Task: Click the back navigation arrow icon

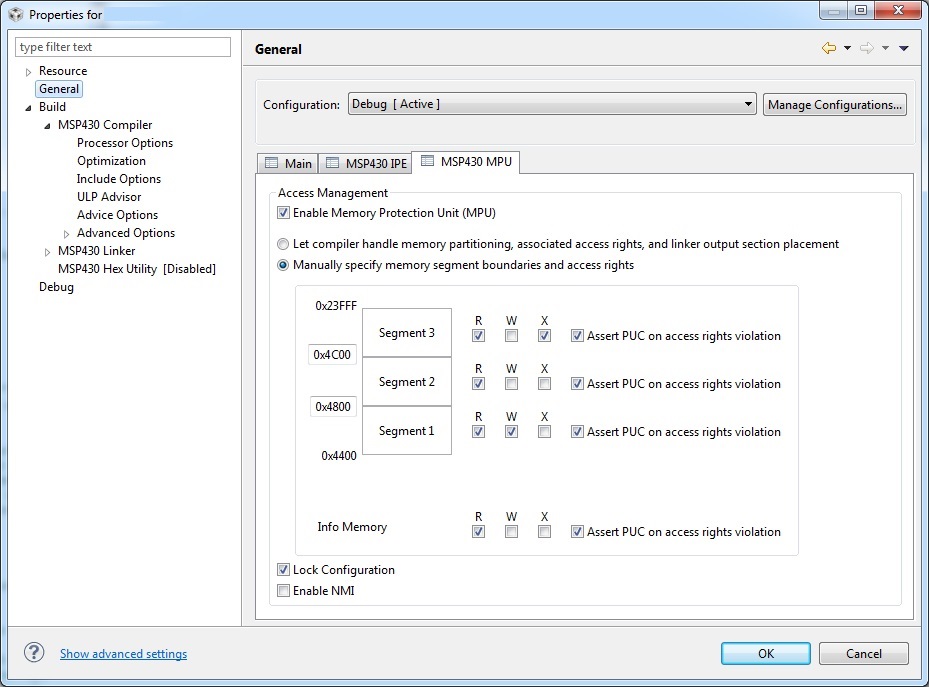Action: (829, 48)
